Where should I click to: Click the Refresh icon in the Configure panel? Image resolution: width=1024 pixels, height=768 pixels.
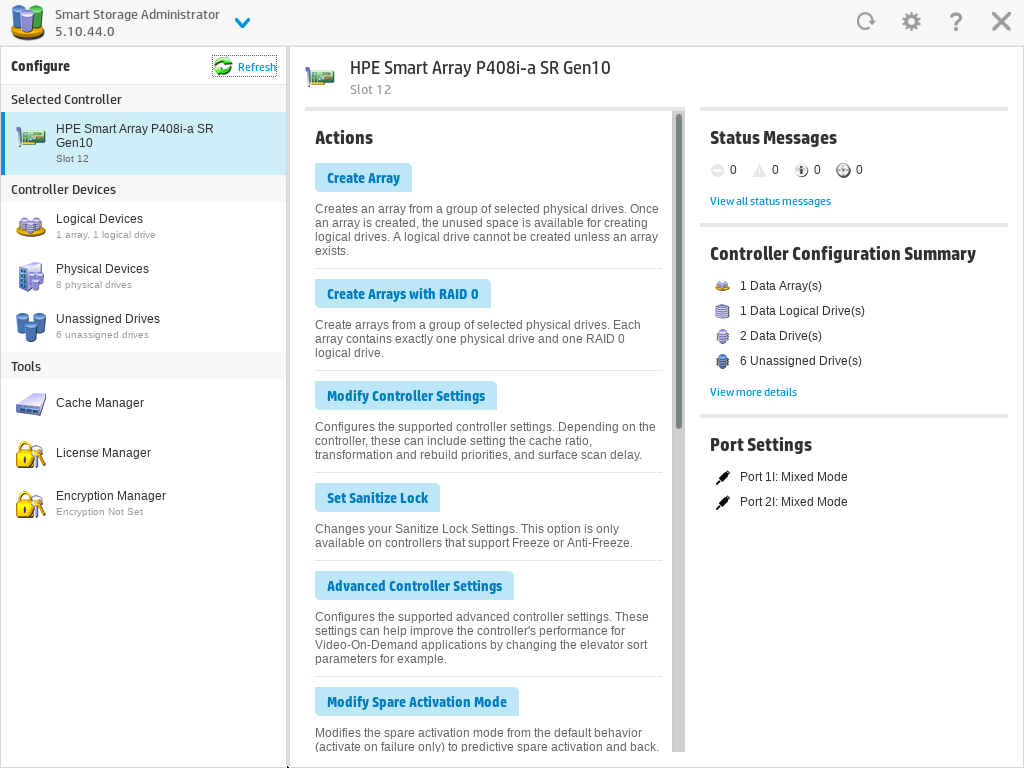221,65
